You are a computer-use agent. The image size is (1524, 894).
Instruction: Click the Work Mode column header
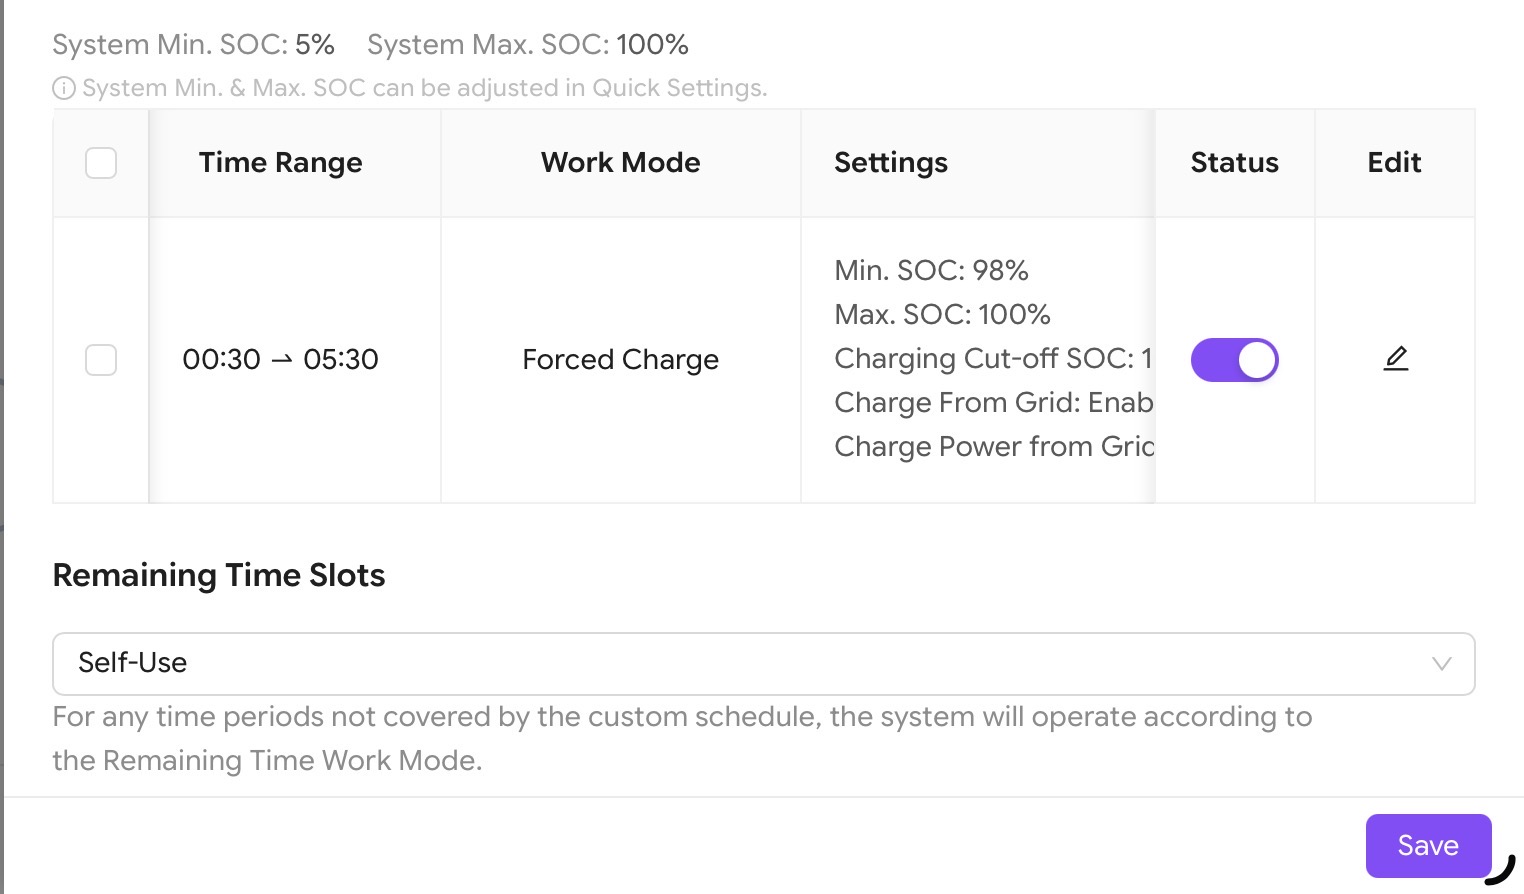[x=620, y=163]
